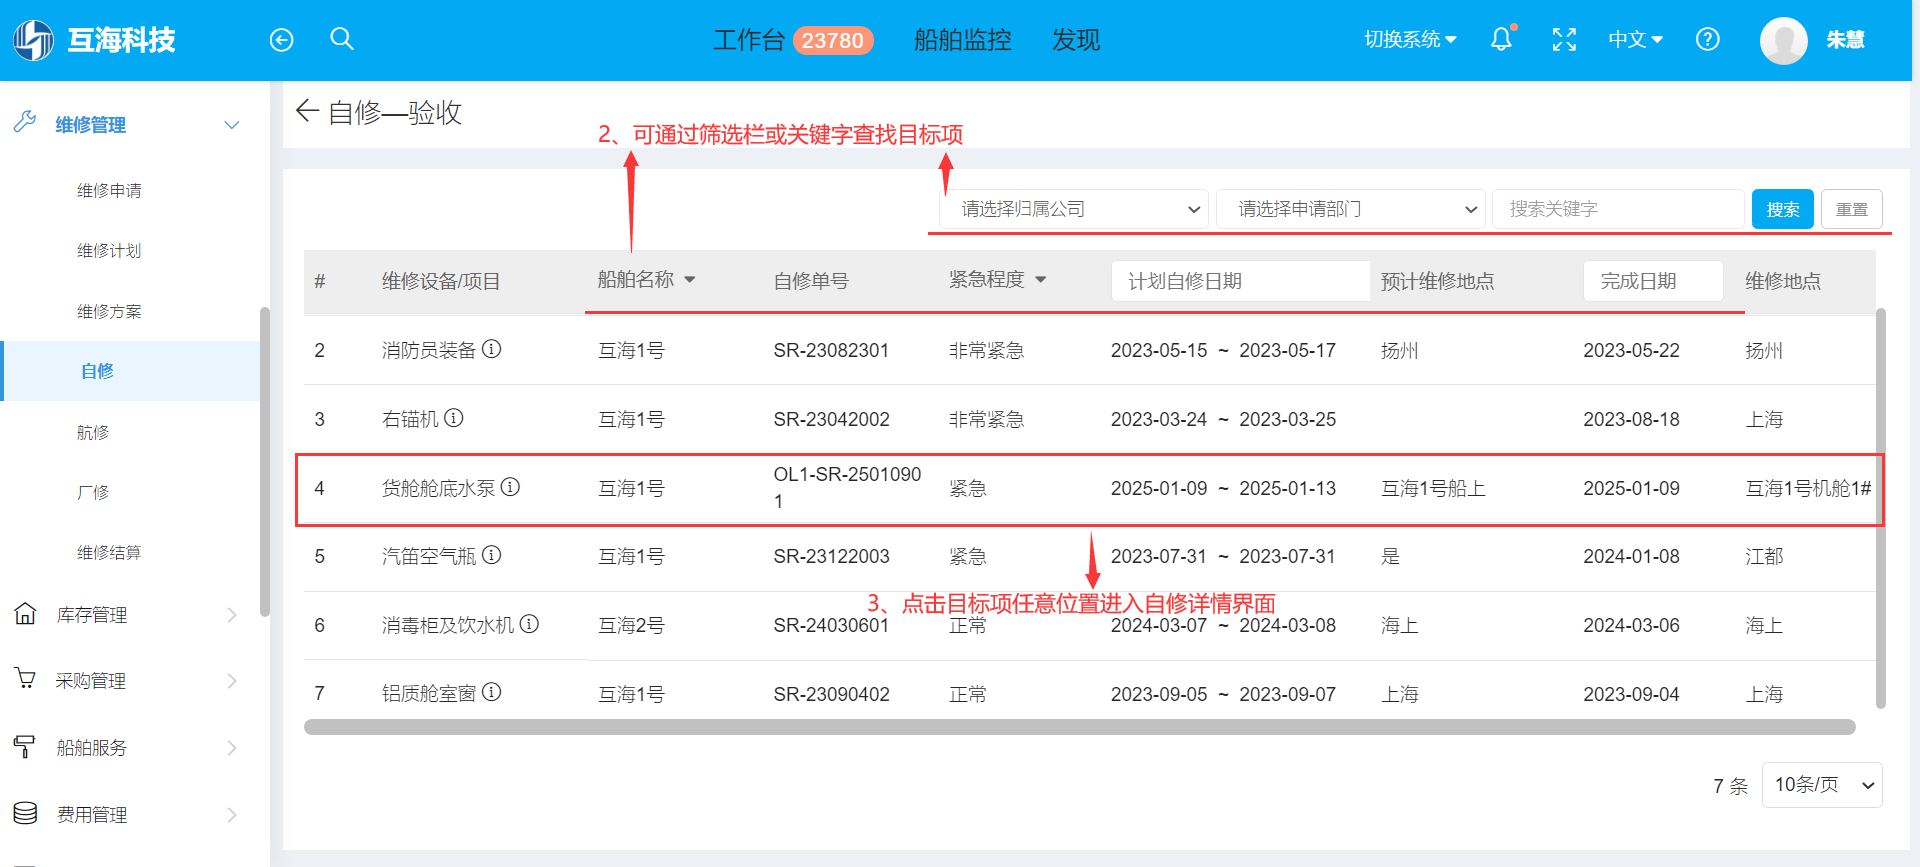Expand the 船舶服务 menu
This screenshot has height=867, width=1920.
point(232,748)
